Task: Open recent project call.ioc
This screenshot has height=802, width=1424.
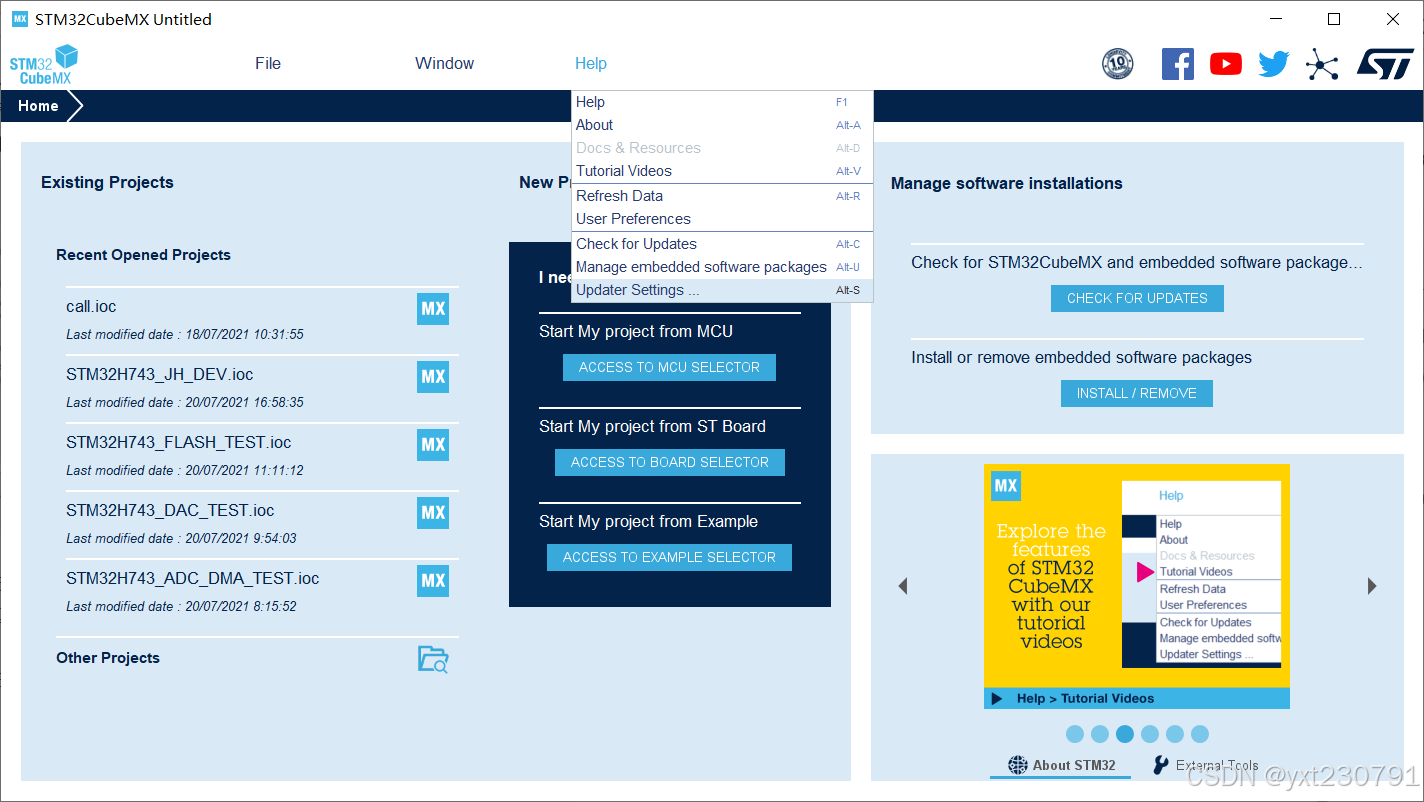Action: tap(91, 306)
